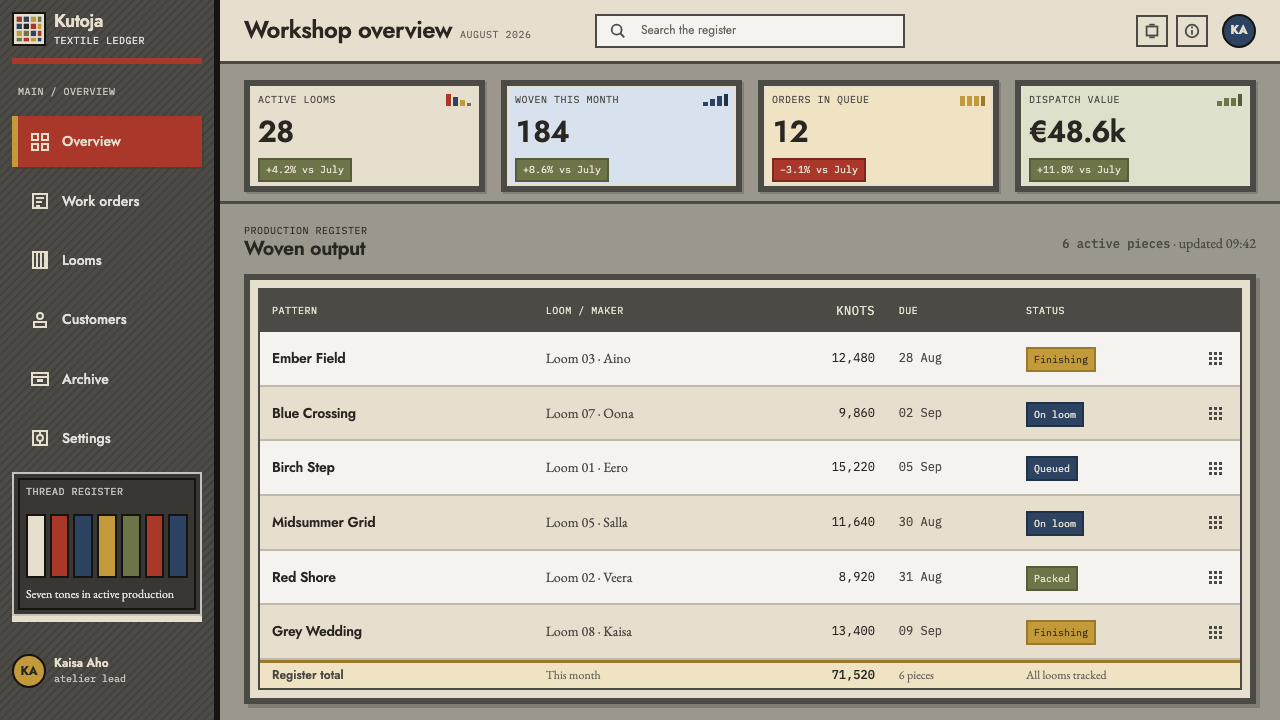This screenshot has width=1280, height=720.
Task: Choose the olive green thread swatch
Action: pos(130,546)
